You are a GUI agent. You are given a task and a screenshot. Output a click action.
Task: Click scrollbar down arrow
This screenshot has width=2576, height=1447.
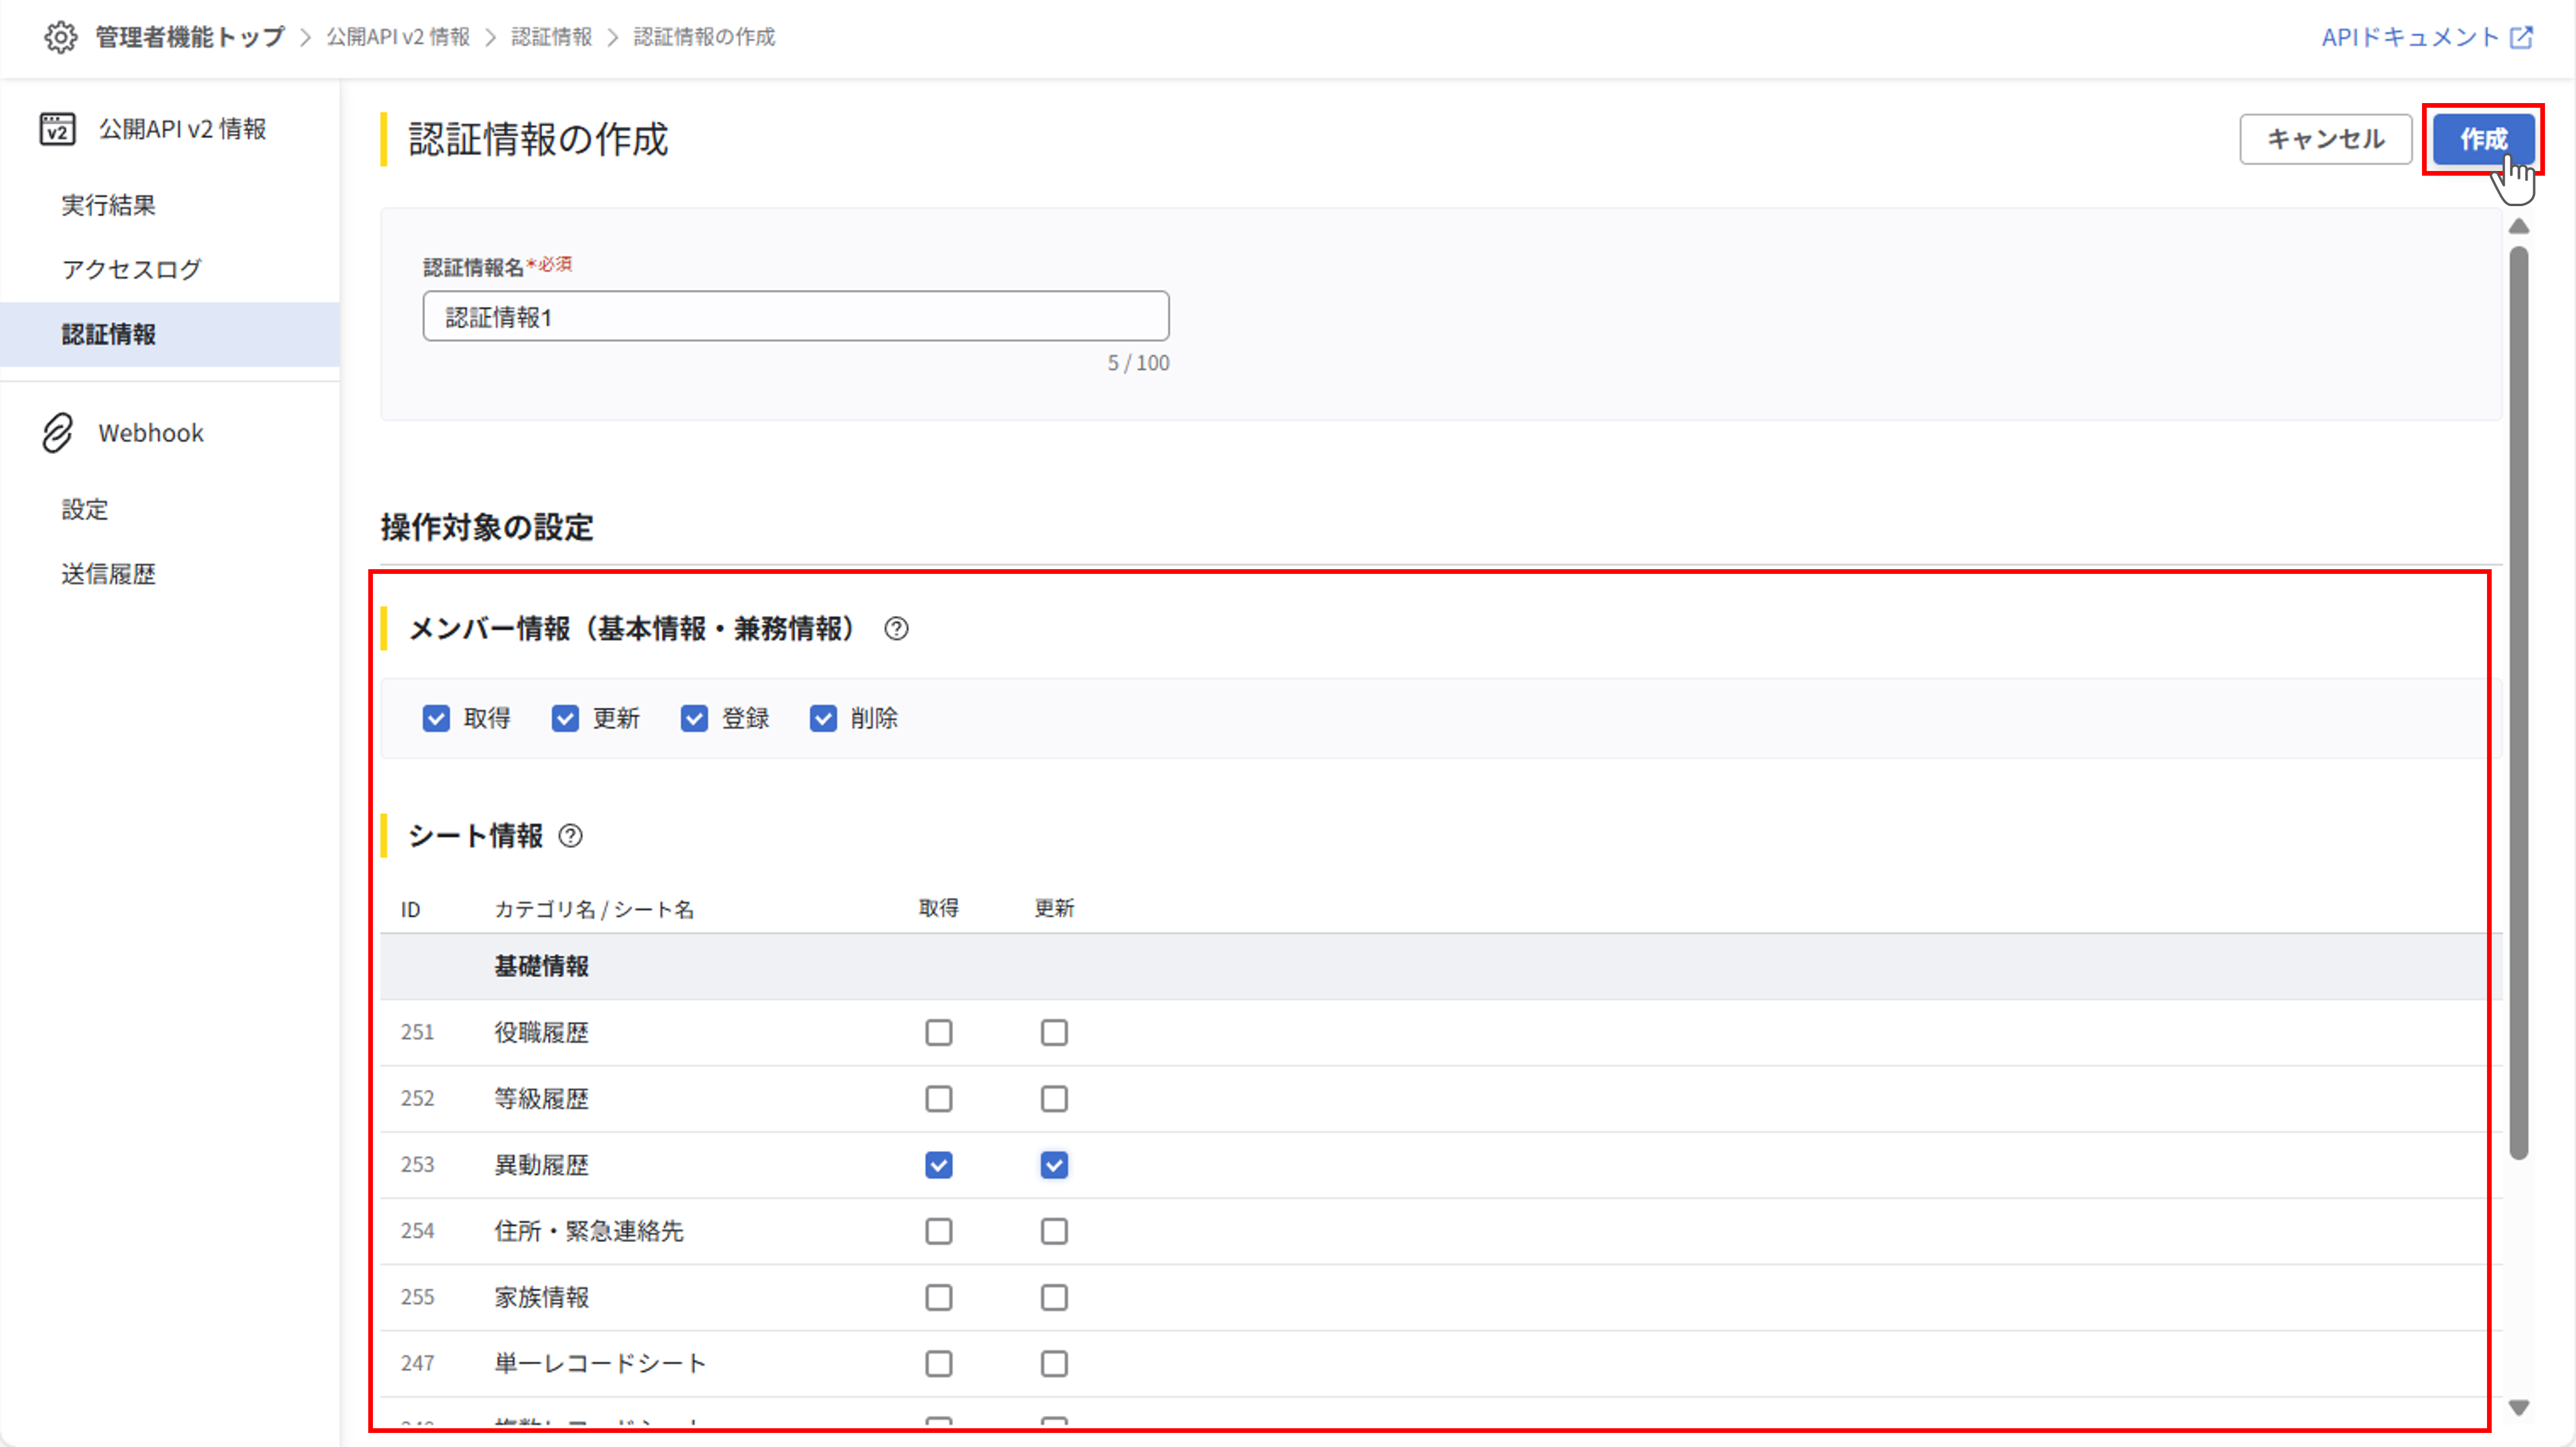click(x=2519, y=1408)
